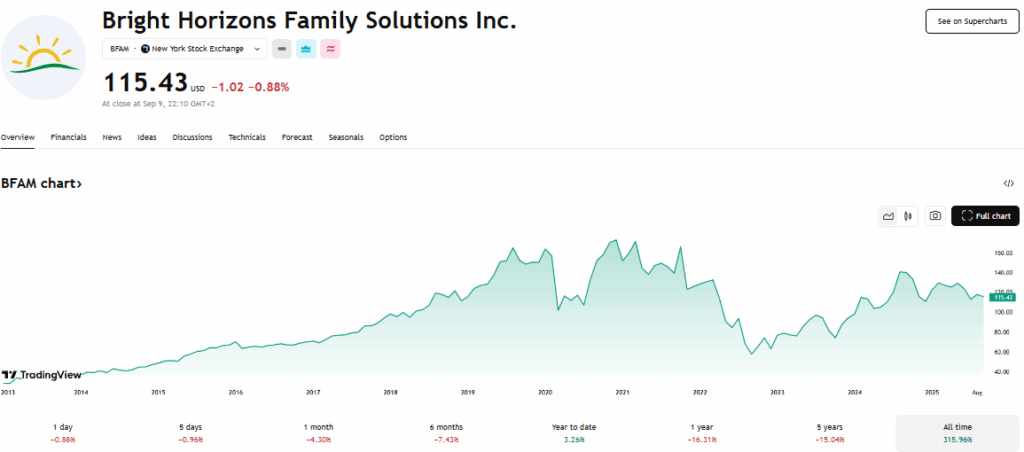1024x452 pixels.
Task: Click the At close at Sep 9 text
Action: [159, 103]
